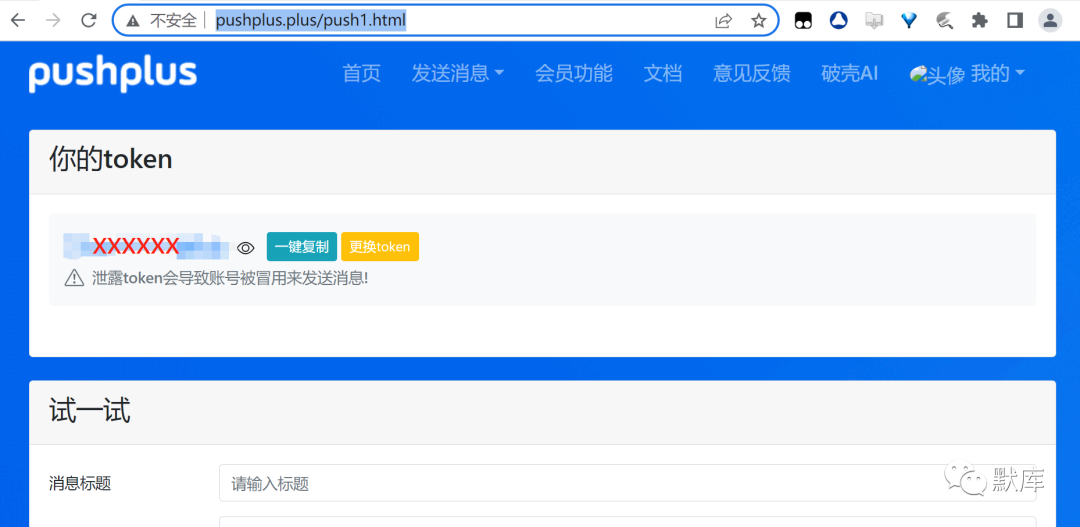Reload the page with the refresh icon
This screenshot has height=527, width=1080.
[x=88, y=21]
